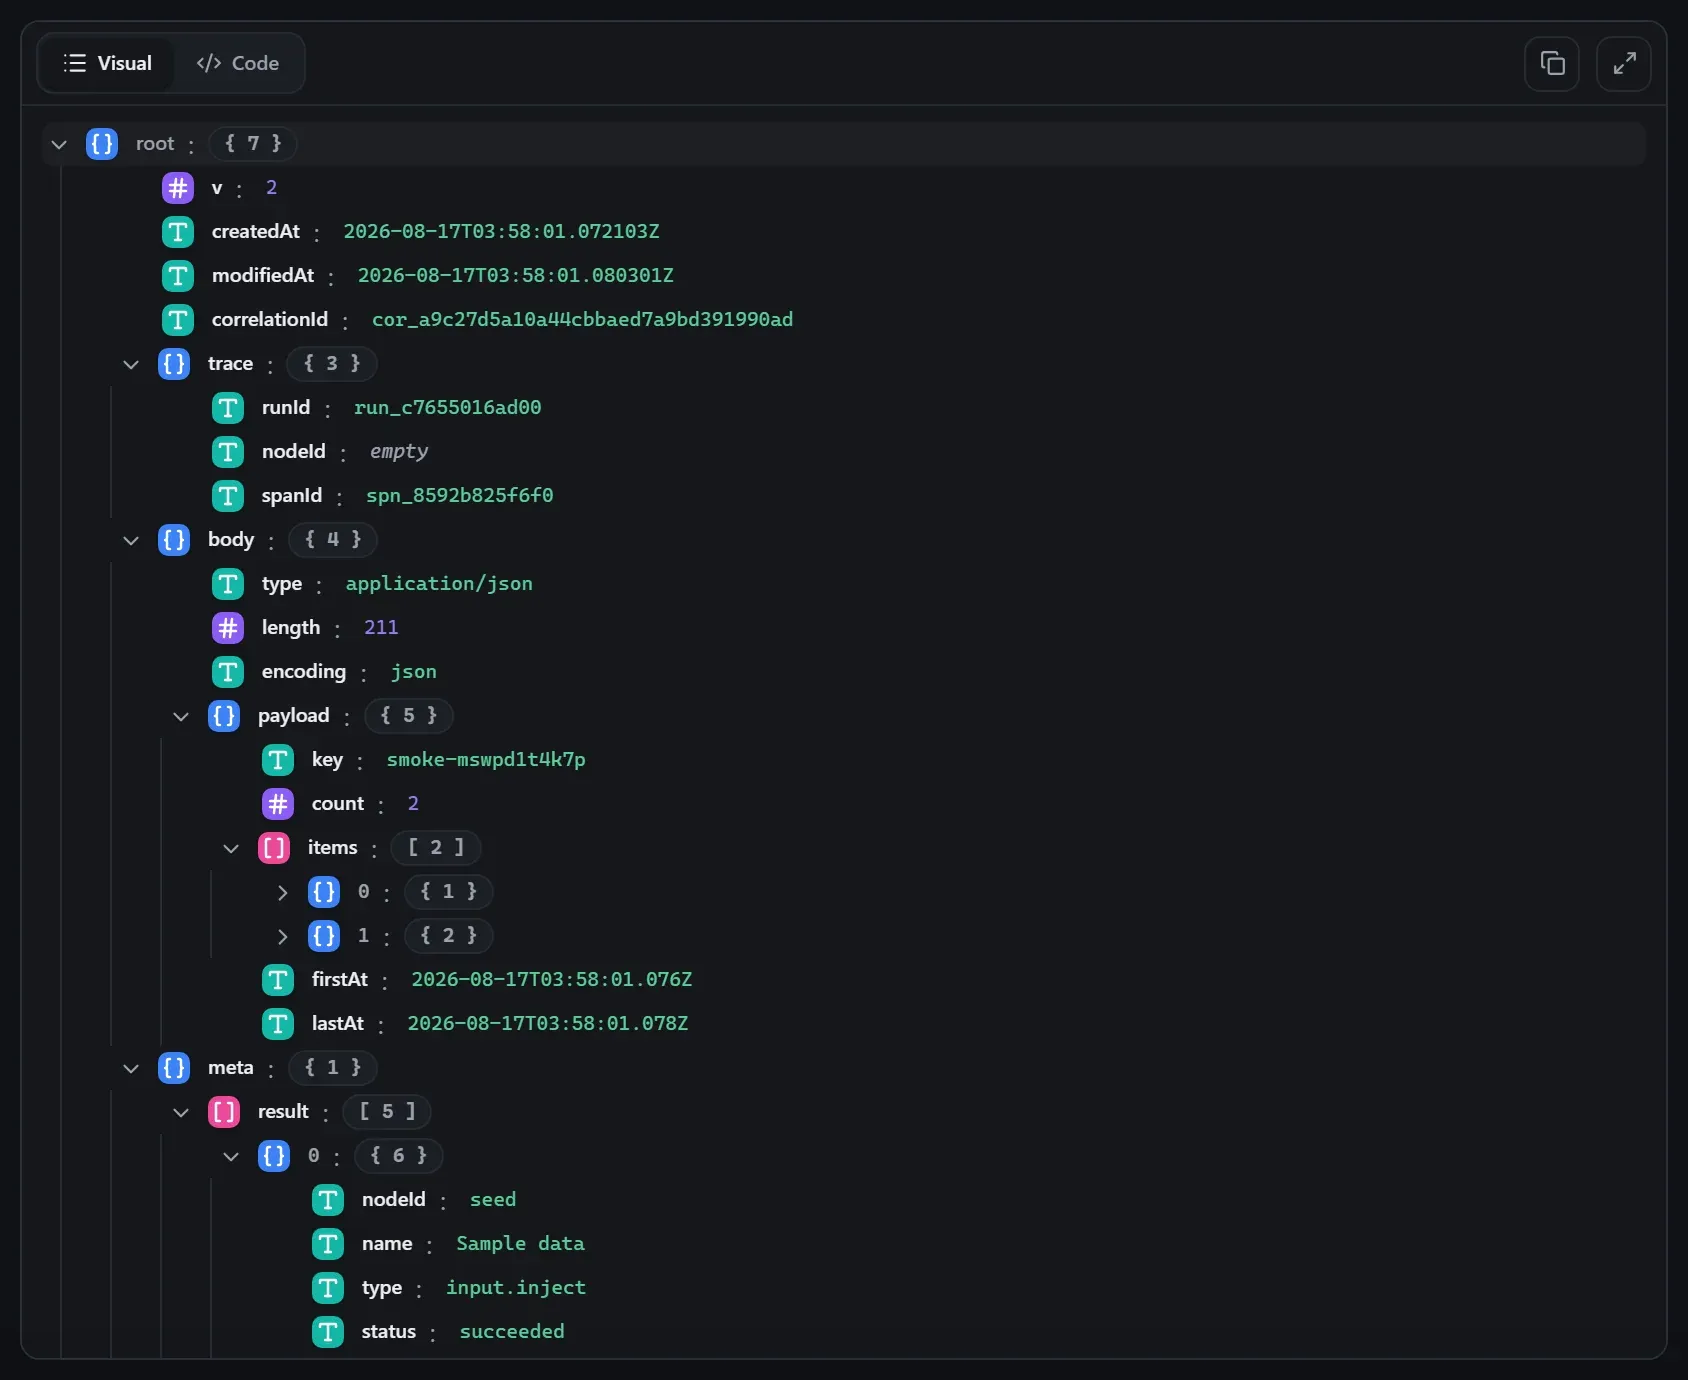The image size is (1688, 1380).
Task: Switch to the Visual tab
Action: 107,63
